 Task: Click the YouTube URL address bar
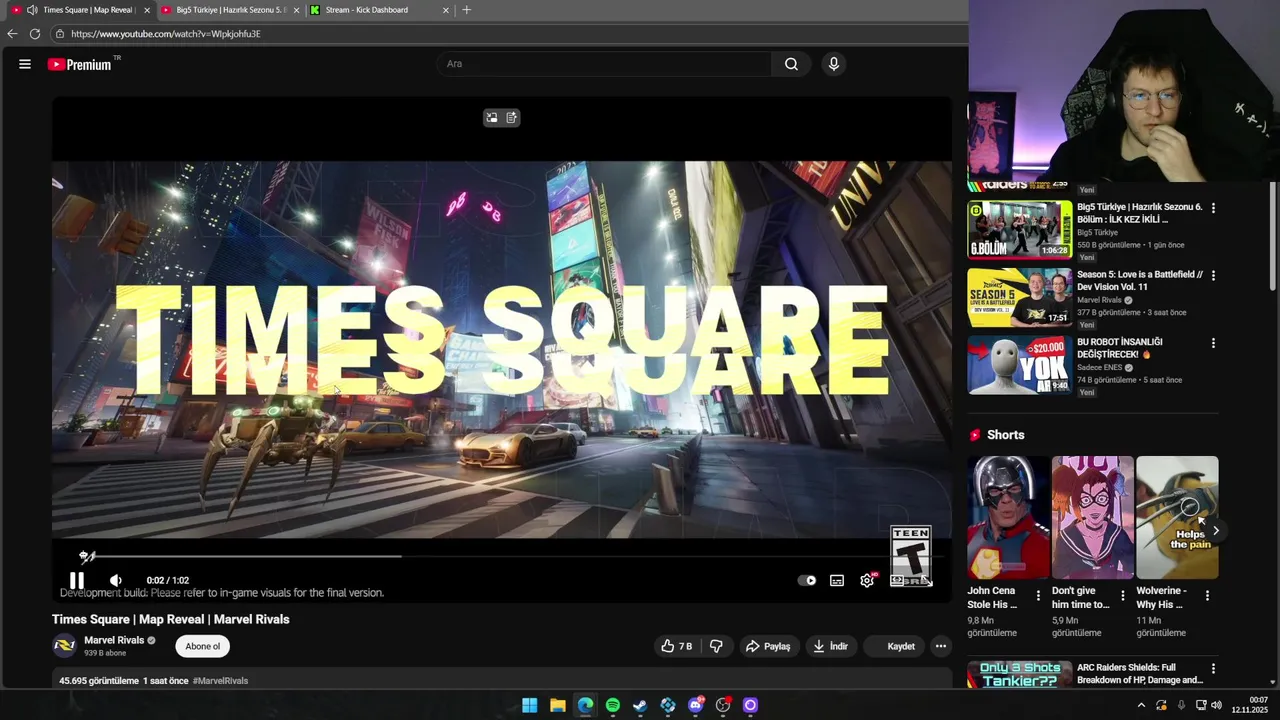510,34
